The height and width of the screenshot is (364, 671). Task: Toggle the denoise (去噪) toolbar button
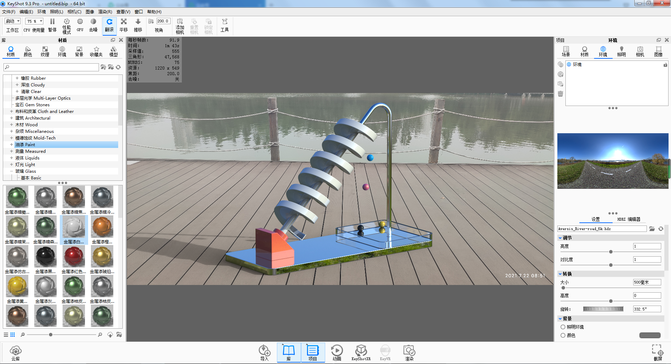coord(93,25)
